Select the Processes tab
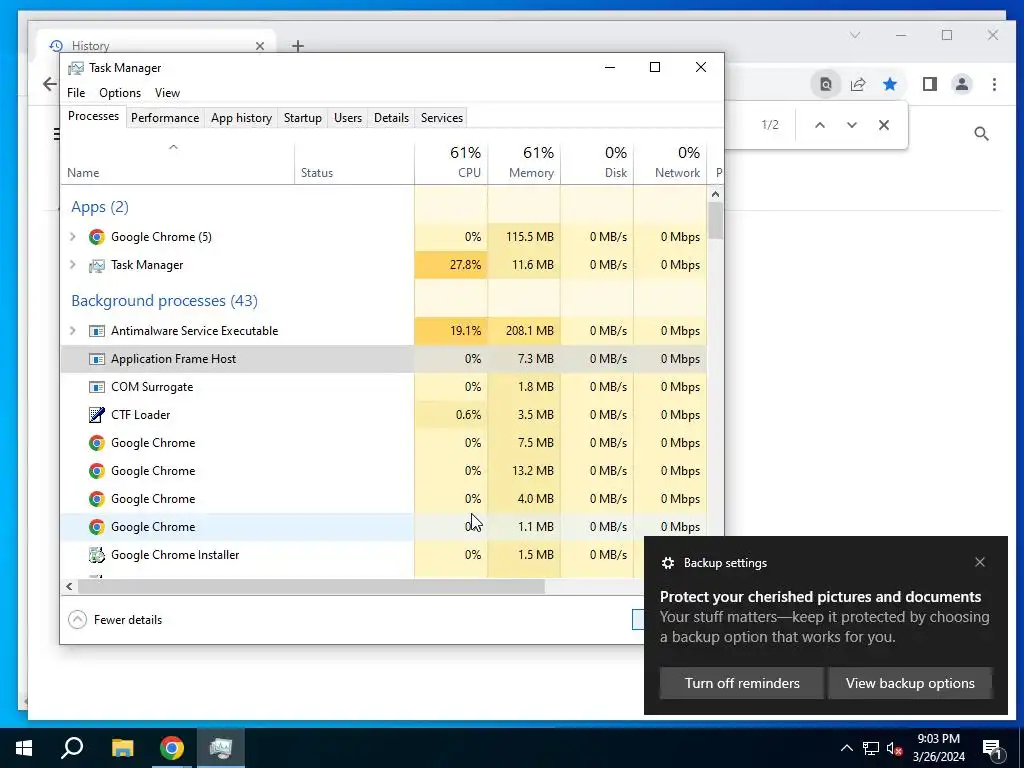The width and height of the screenshot is (1024, 768). point(93,116)
